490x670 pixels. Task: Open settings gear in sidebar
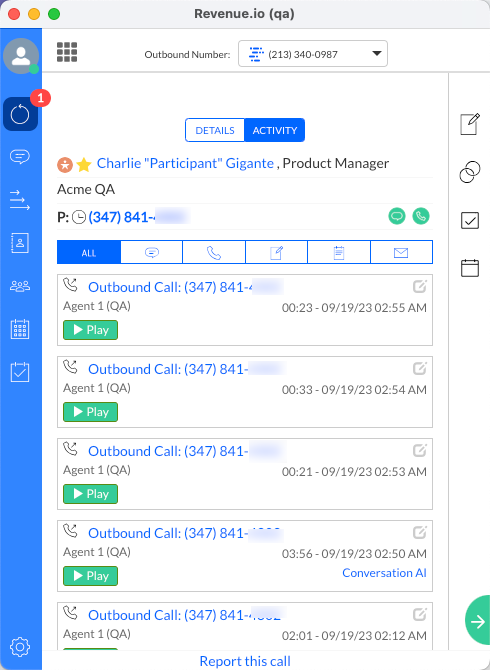20,646
